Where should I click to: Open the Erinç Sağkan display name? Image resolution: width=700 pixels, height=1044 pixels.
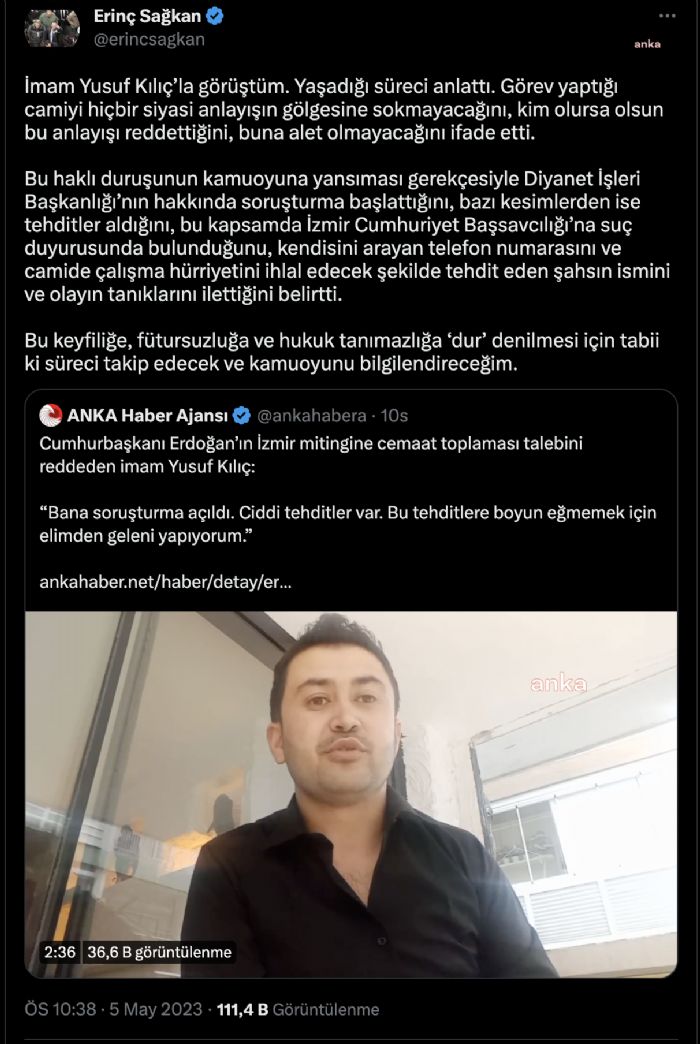(x=147, y=17)
